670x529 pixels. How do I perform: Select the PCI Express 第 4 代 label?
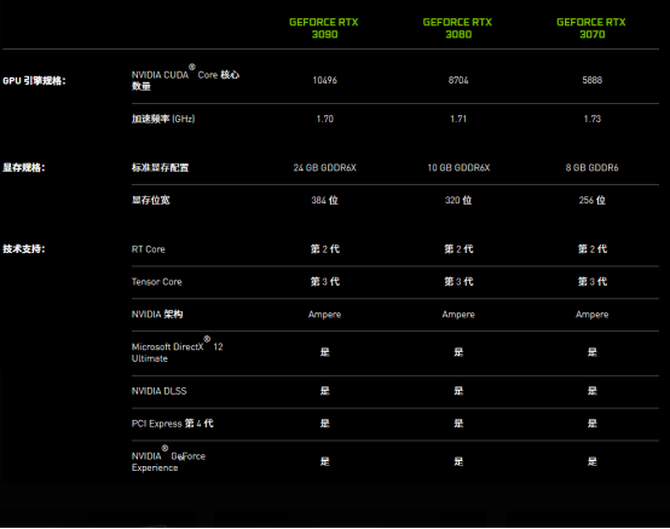(172, 423)
